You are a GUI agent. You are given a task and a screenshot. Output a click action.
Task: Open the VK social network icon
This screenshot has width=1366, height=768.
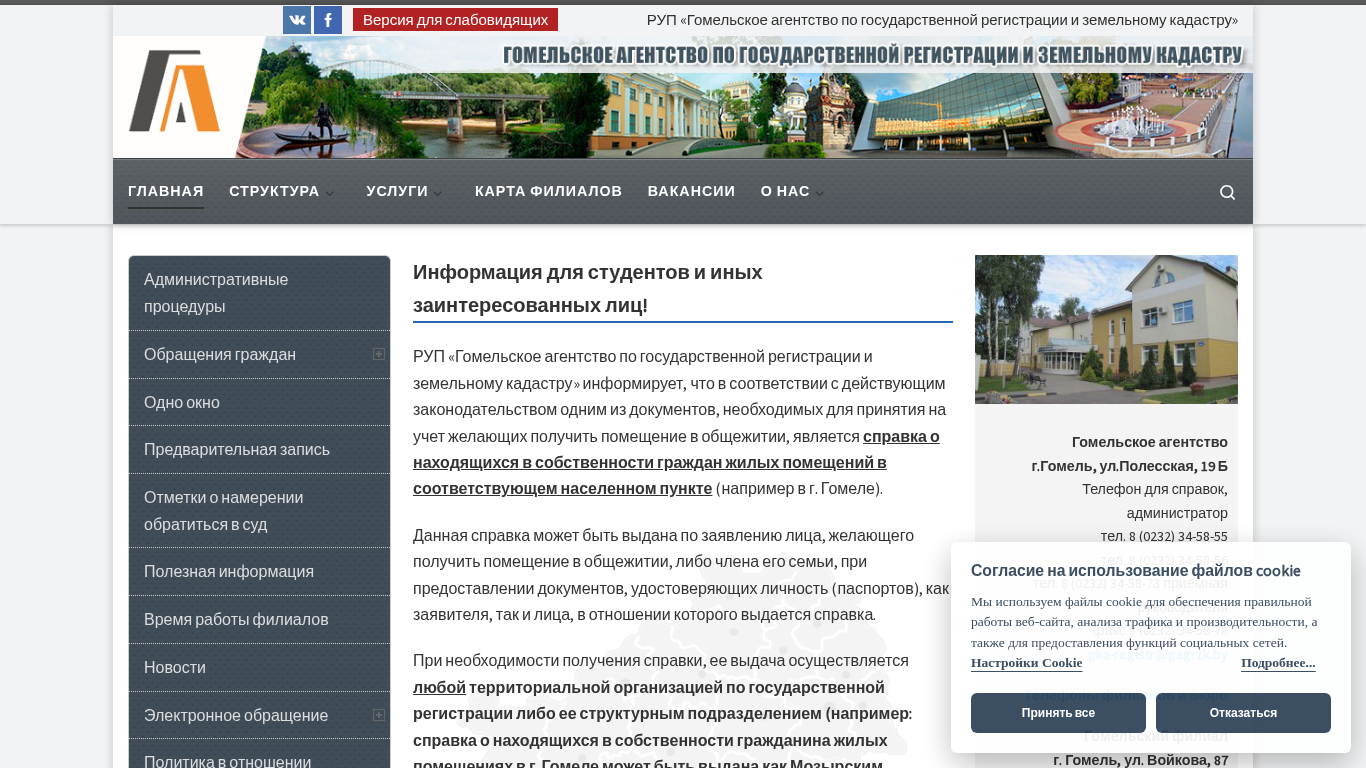[297, 20]
